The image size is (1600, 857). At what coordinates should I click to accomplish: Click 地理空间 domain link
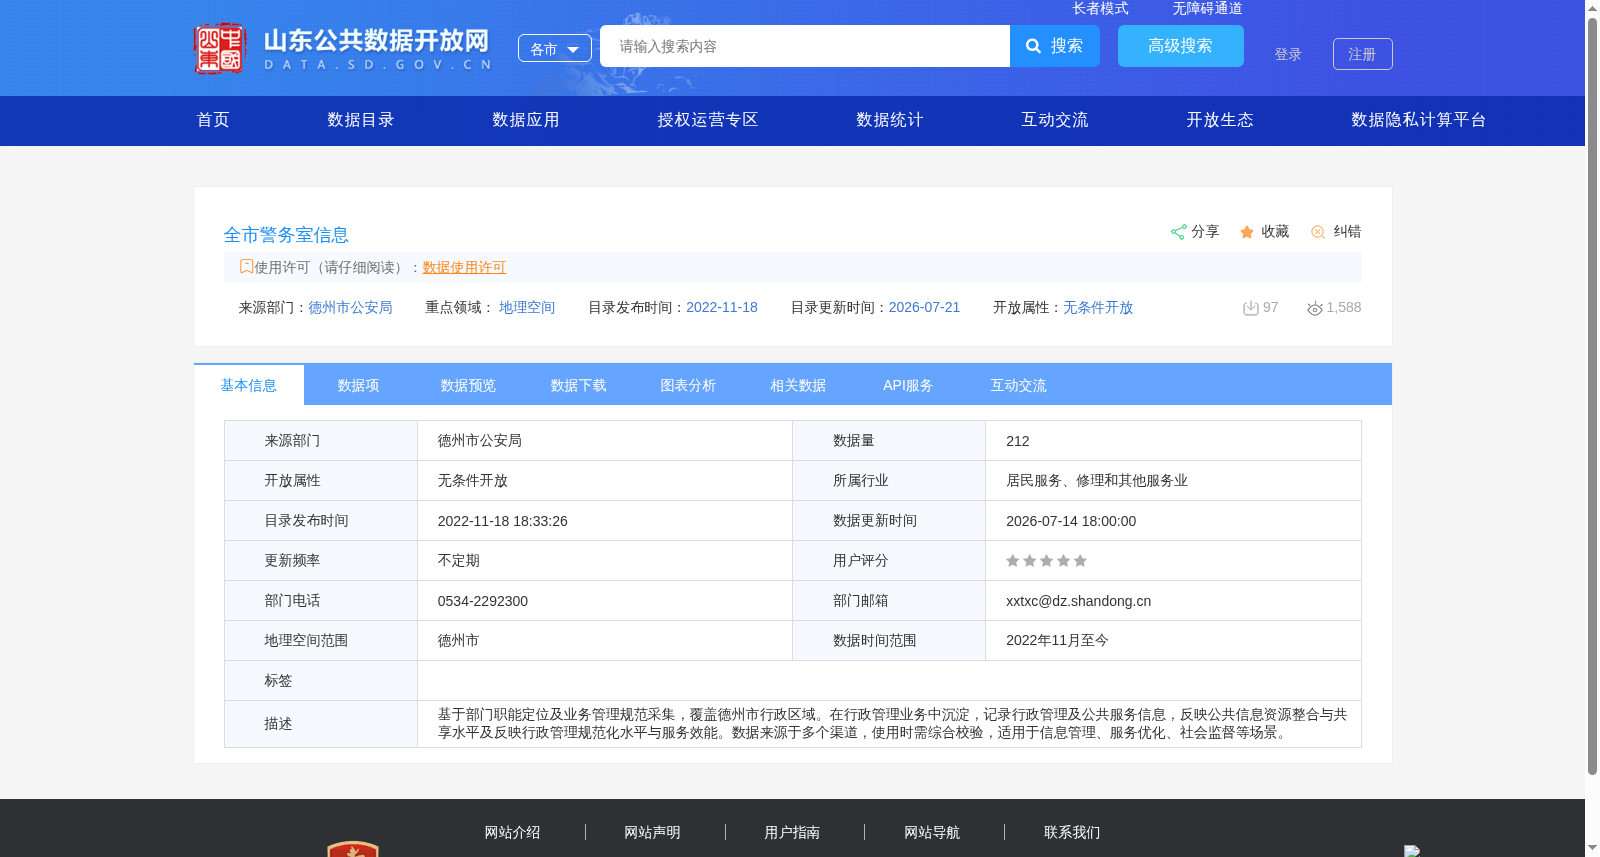click(x=527, y=308)
